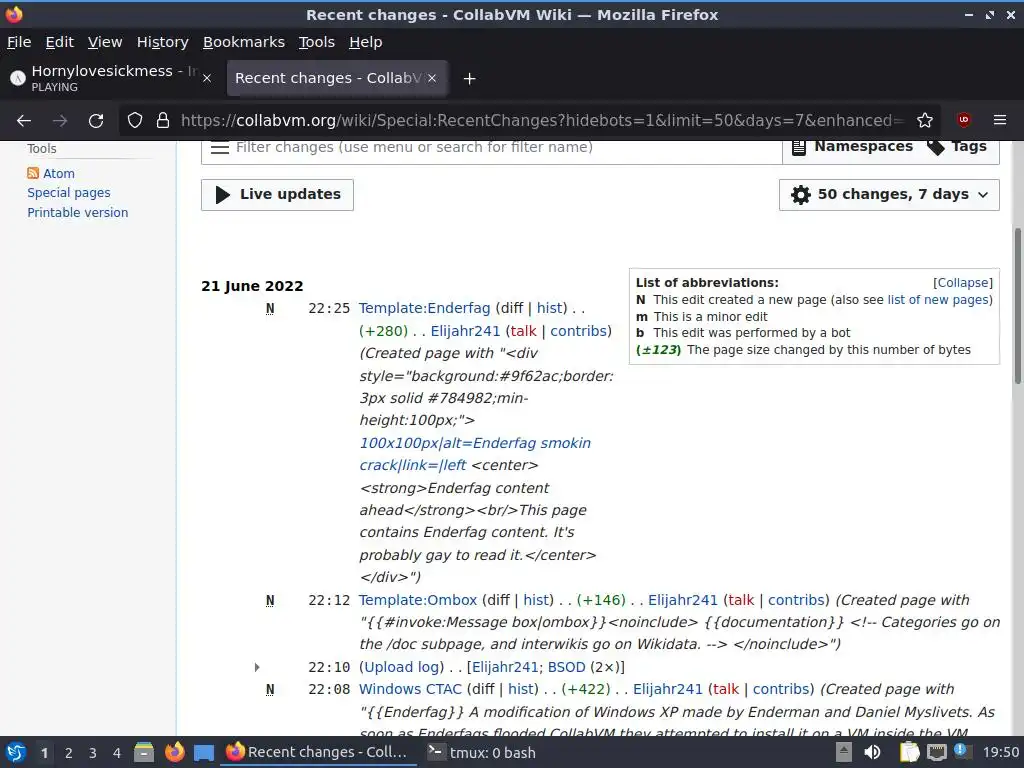Click the forward navigation arrow
Viewport: 1024px width, 768px height.
tap(60, 121)
